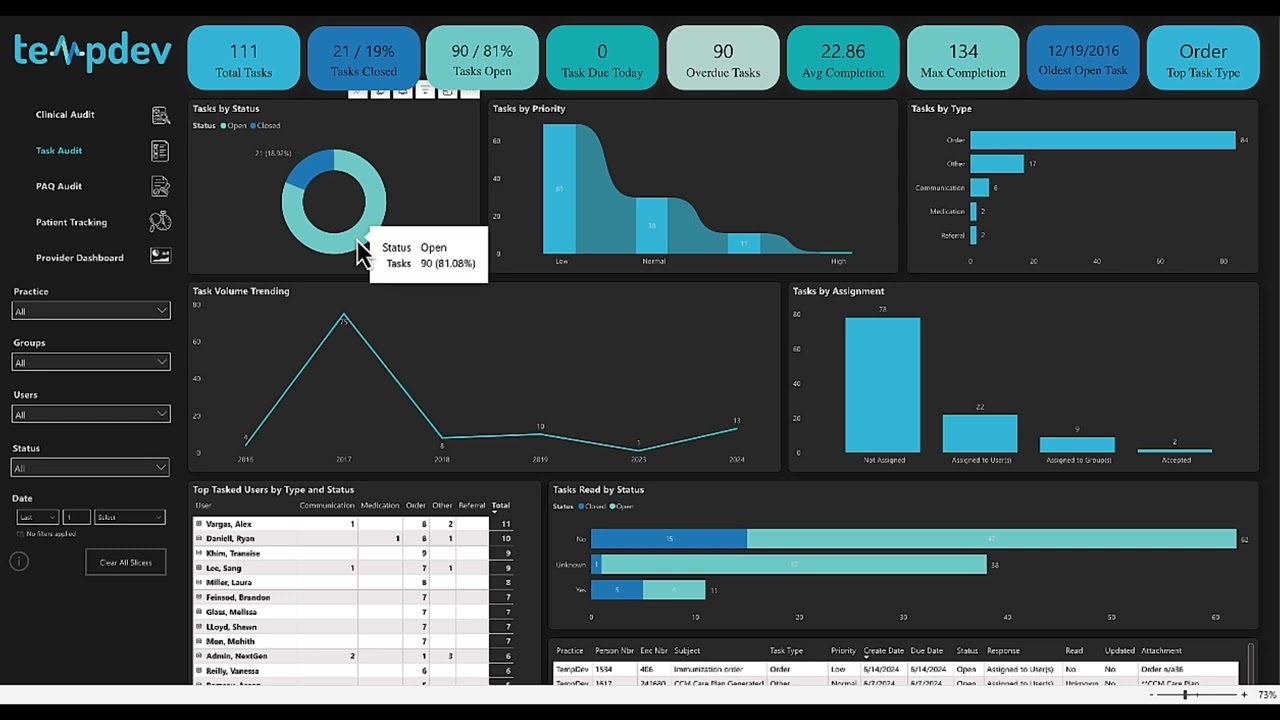Sort by Create Date column header
1280x720 pixels.
pyautogui.click(x=883, y=651)
